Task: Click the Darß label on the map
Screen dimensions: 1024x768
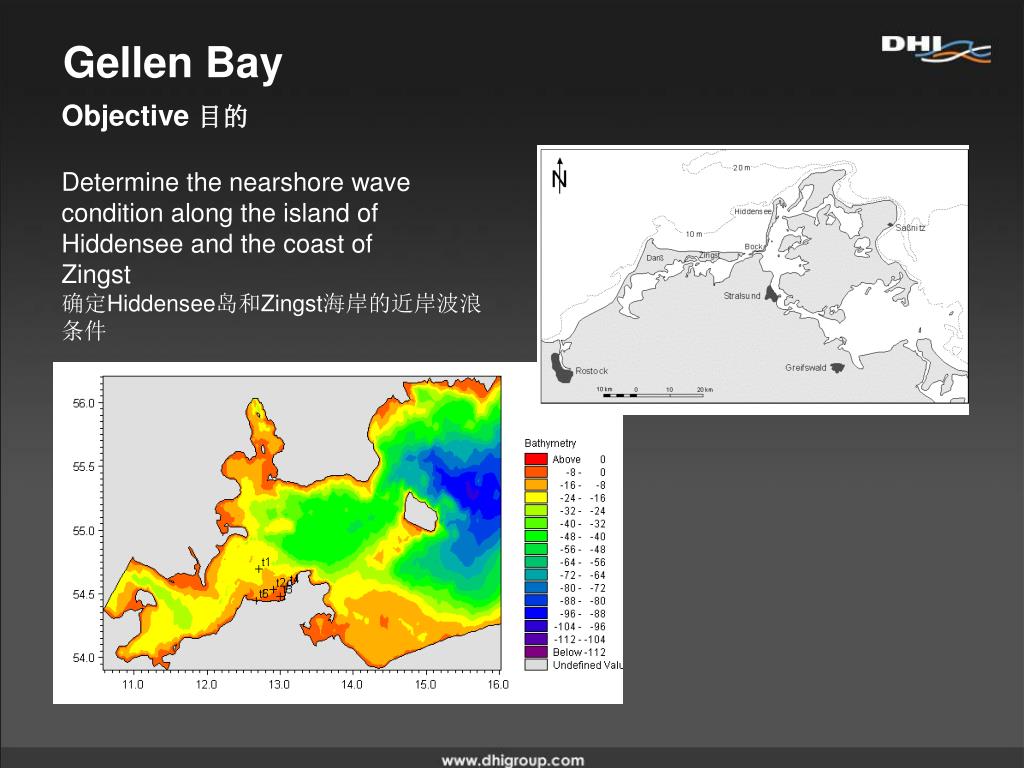Action: tap(655, 258)
